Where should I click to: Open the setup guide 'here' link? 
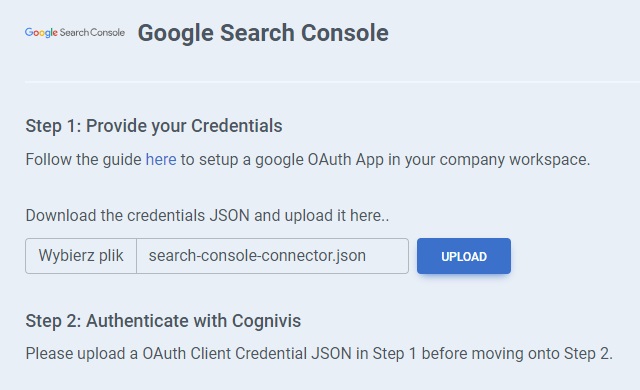[x=161, y=160]
